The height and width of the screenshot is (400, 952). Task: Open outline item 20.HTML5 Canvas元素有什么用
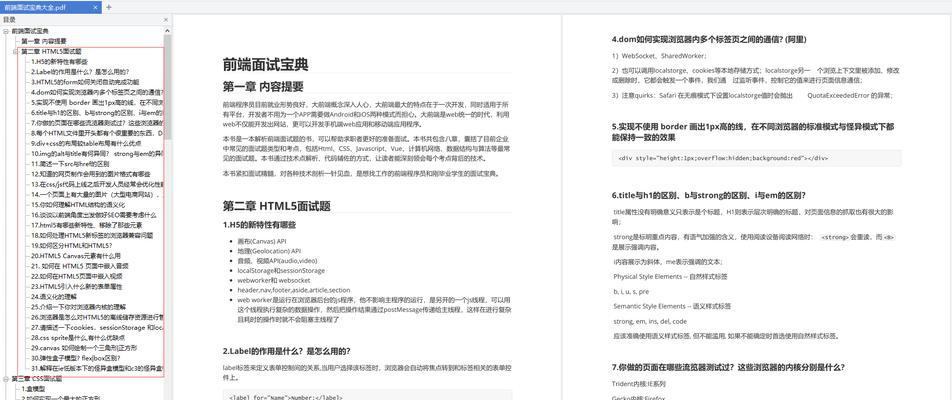click(76, 256)
